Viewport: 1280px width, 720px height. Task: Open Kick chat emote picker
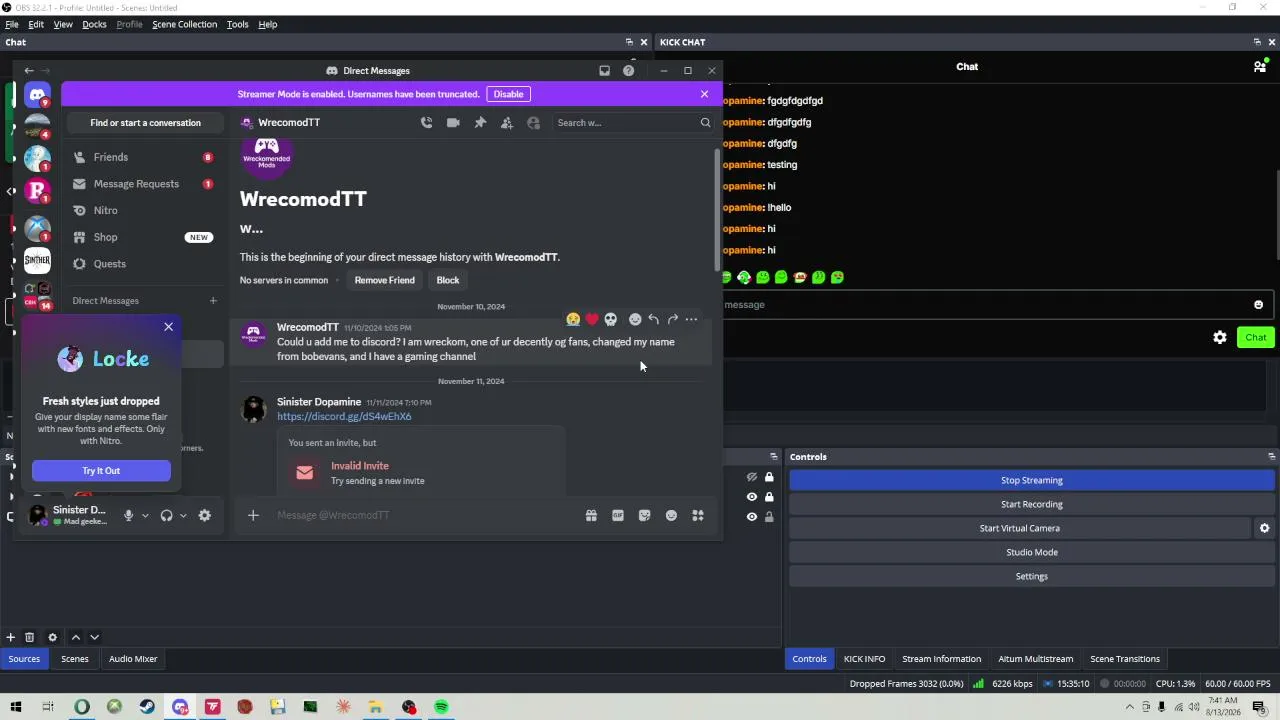click(1258, 305)
